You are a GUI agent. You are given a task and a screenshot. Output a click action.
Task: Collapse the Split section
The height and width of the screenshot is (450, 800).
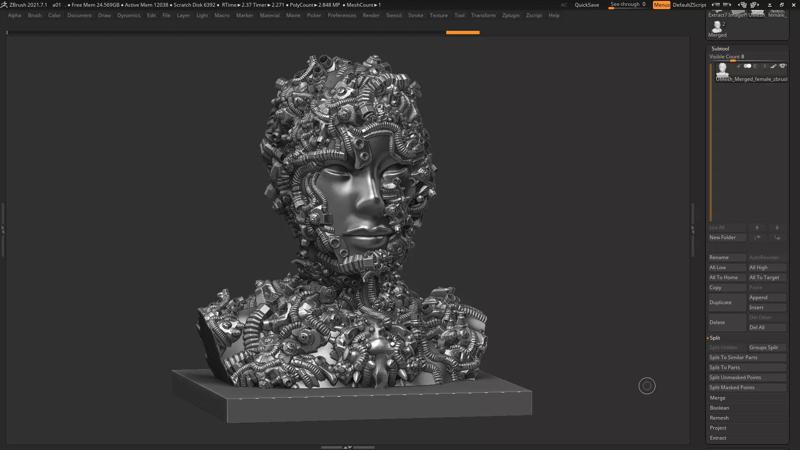[x=715, y=338]
